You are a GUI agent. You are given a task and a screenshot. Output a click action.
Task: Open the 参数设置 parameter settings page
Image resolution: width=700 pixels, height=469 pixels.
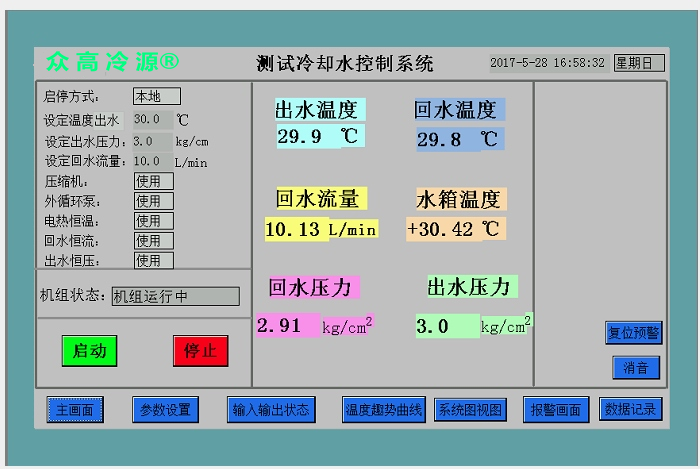[165, 410]
